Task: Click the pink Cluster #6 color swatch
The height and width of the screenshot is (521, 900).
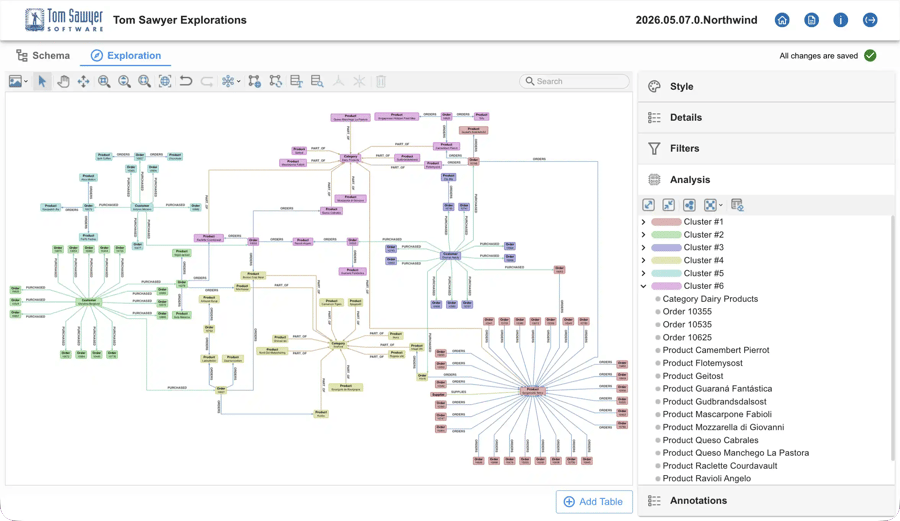Action: pos(666,286)
